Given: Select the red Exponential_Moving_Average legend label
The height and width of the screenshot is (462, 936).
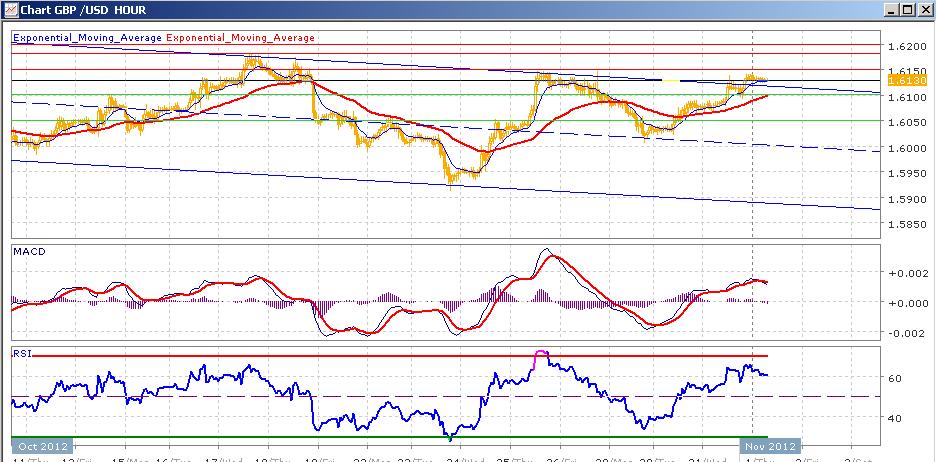Looking at the screenshot, I should (241, 38).
